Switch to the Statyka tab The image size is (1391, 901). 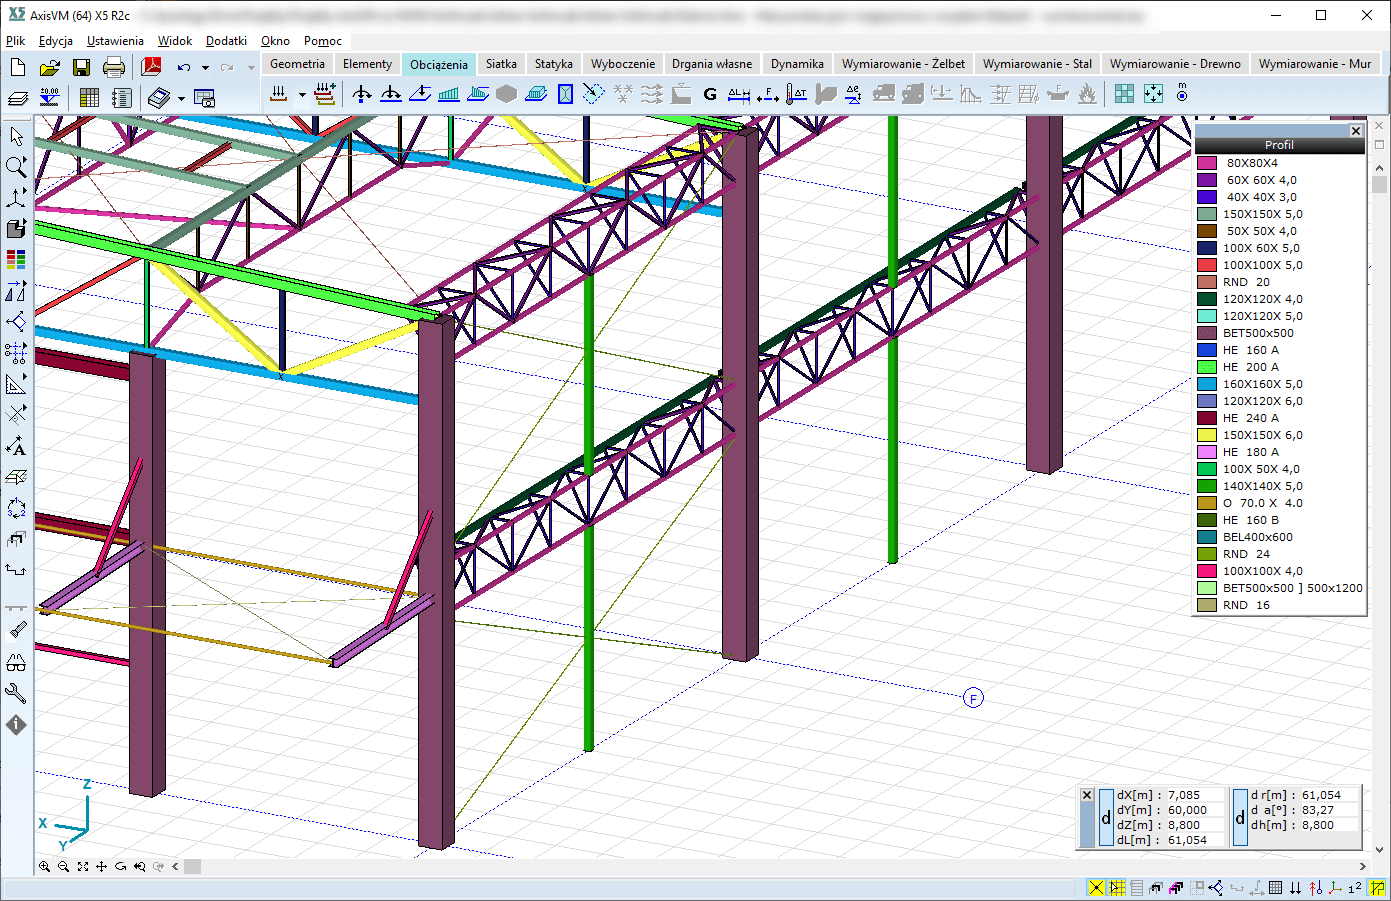click(x=553, y=64)
